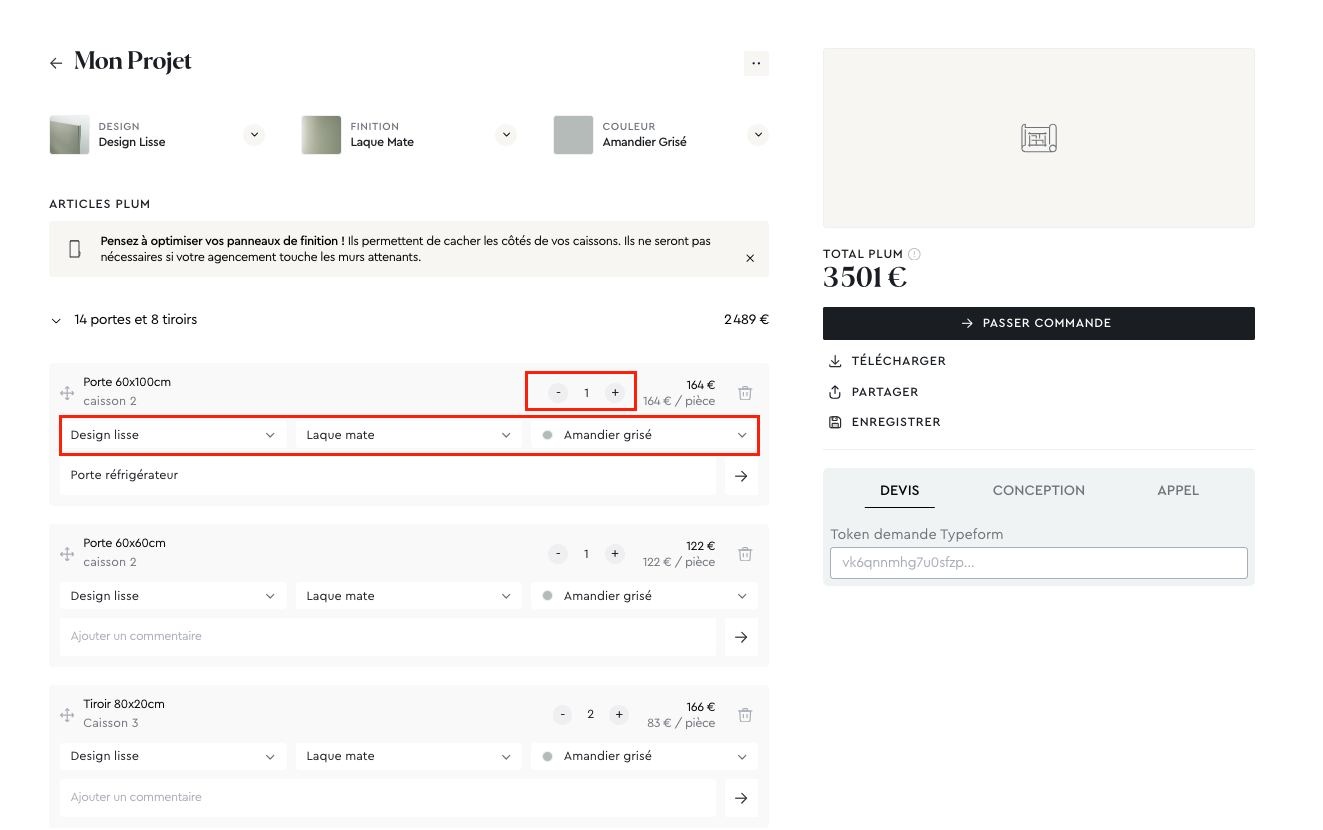Click the Total Plum info icon
This screenshot has height=830, width=1323.
pyautogui.click(x=914, y=254)
